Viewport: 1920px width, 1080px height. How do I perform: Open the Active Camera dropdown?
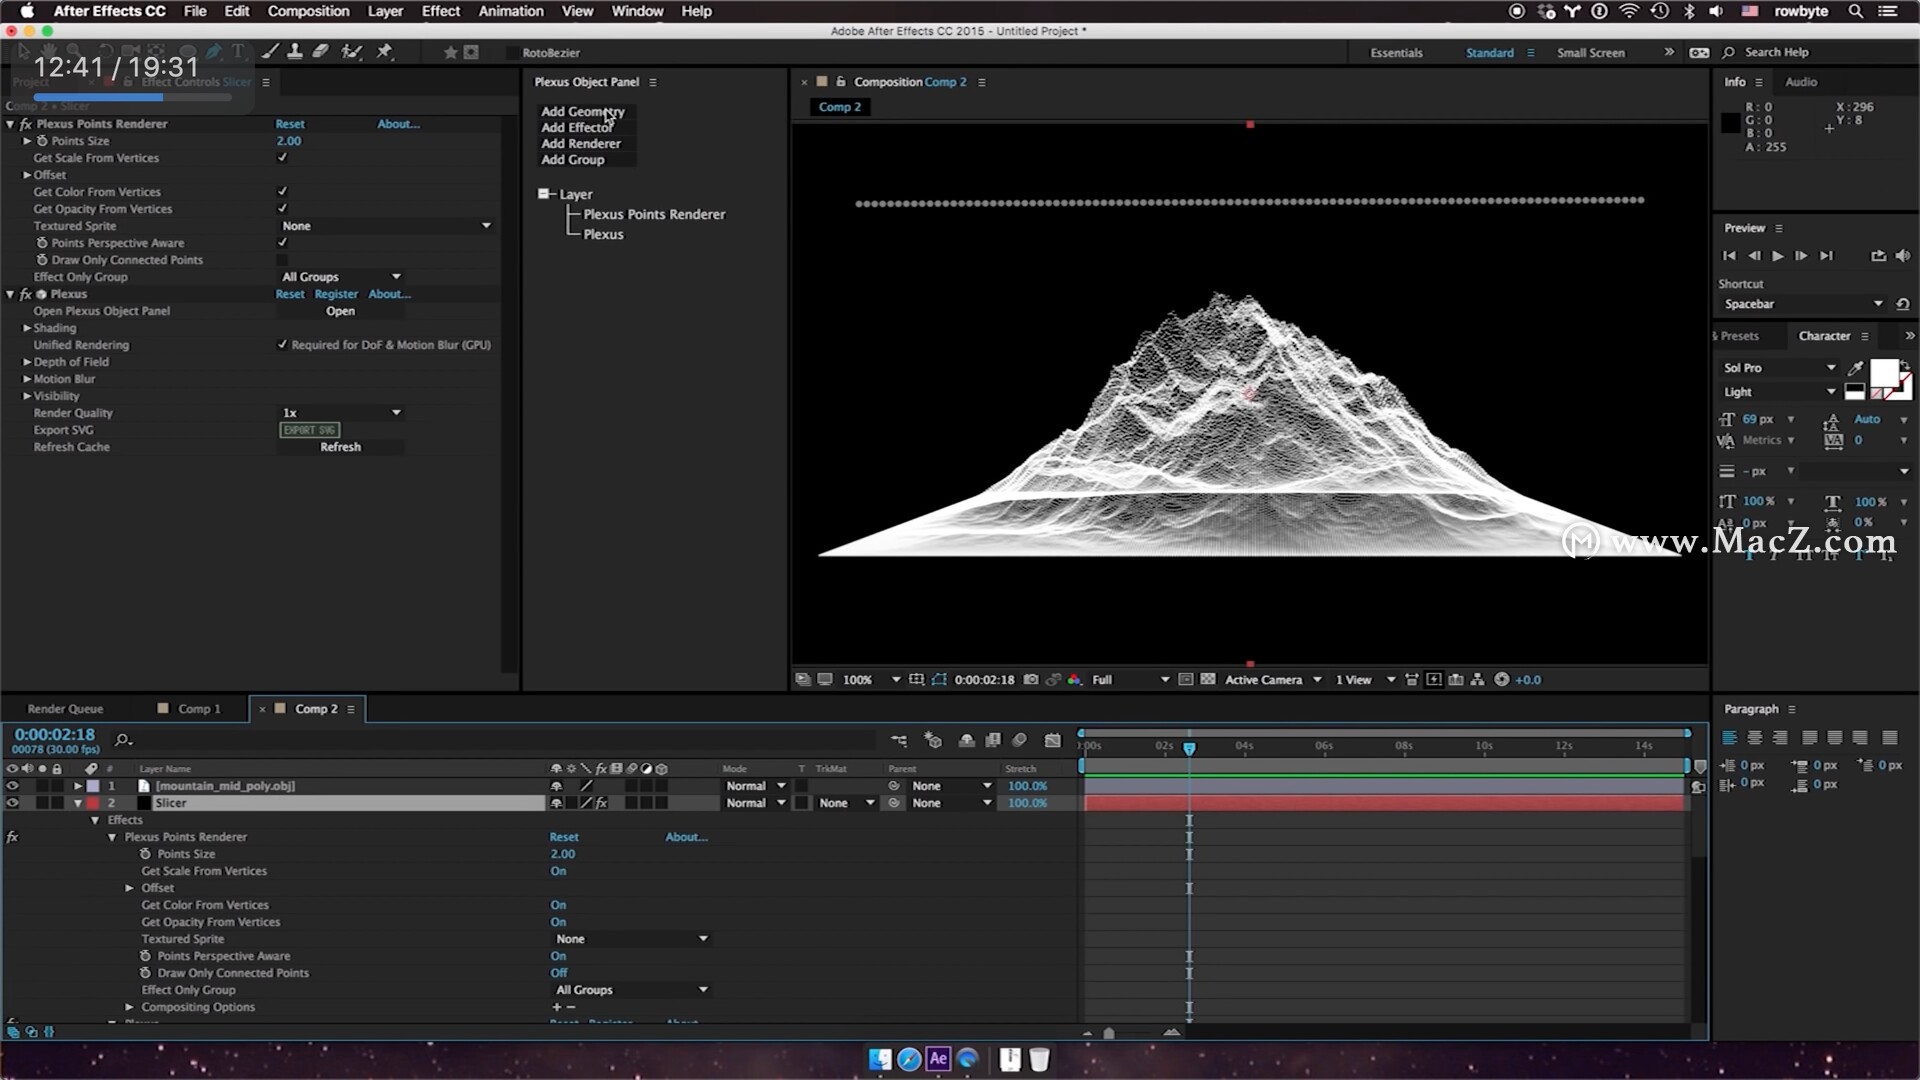point(1272,680)
